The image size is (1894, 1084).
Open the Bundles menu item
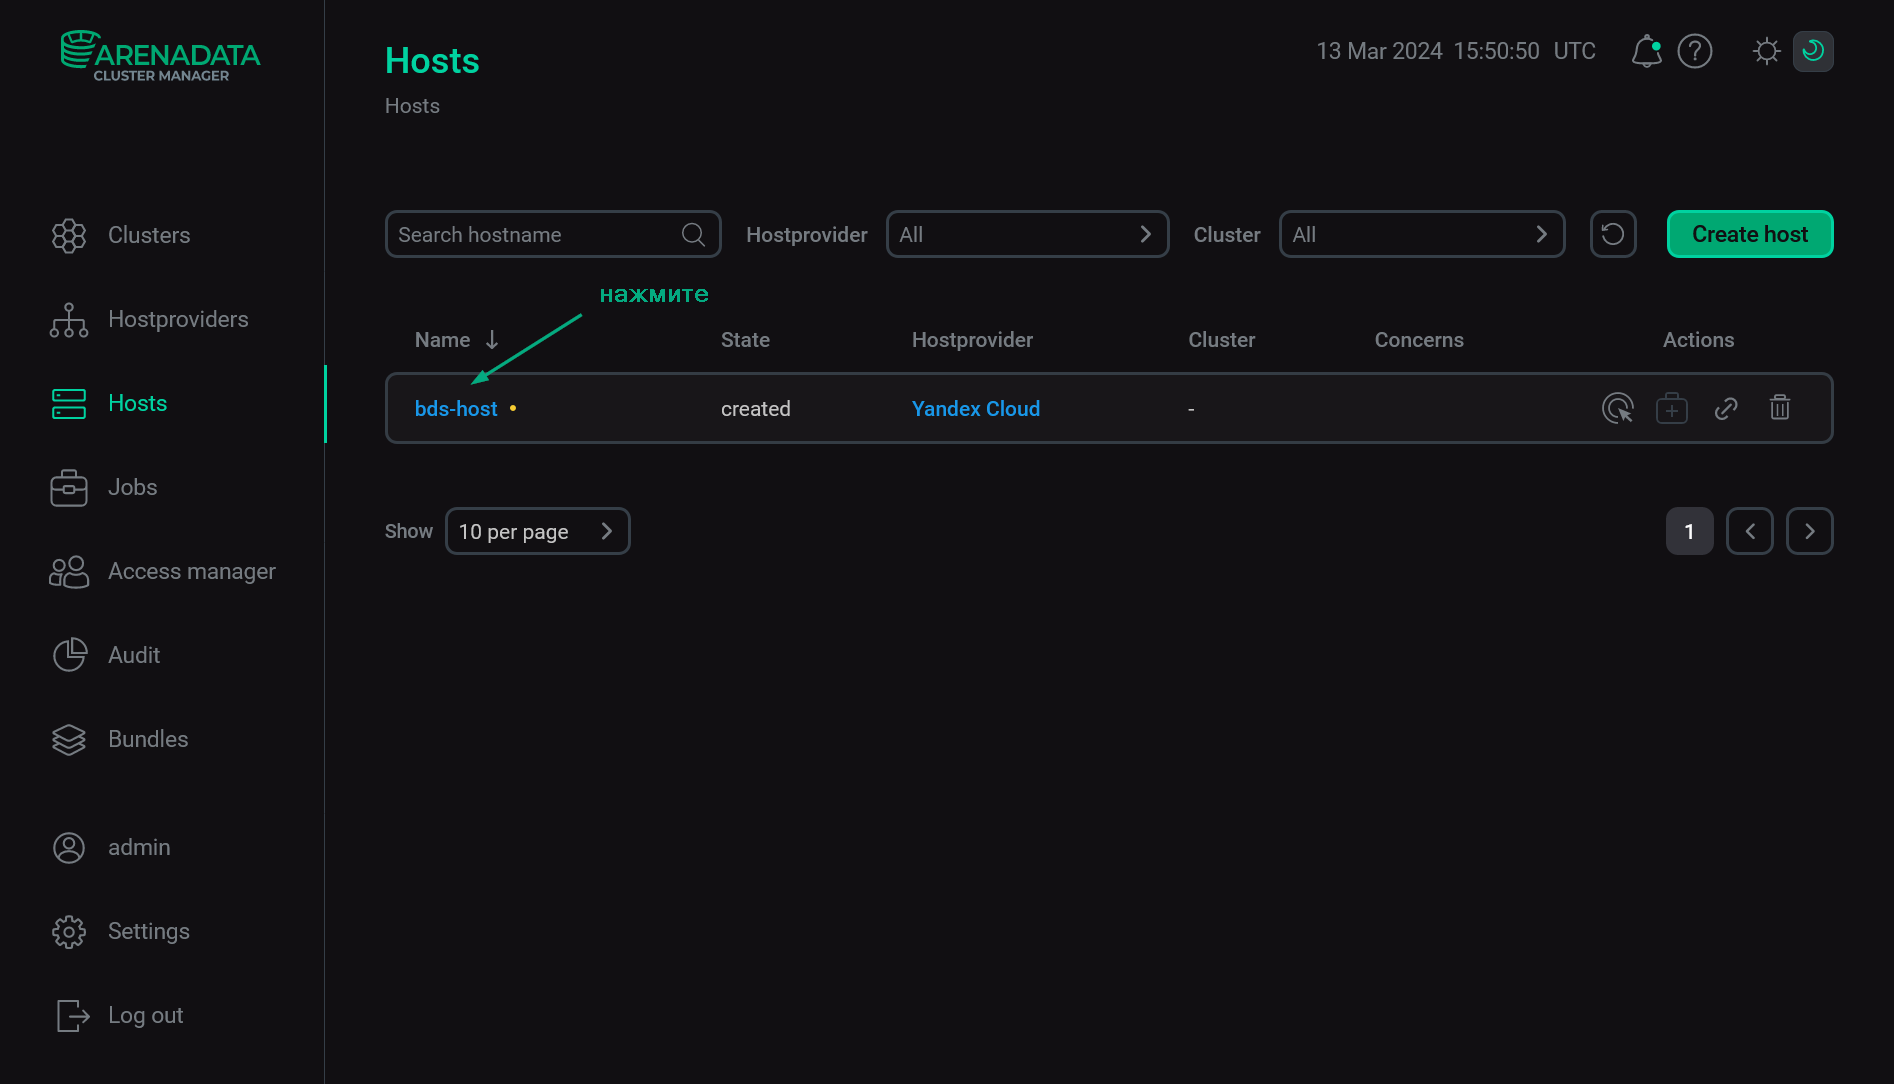pyautogui.click(x=148, y=739)
